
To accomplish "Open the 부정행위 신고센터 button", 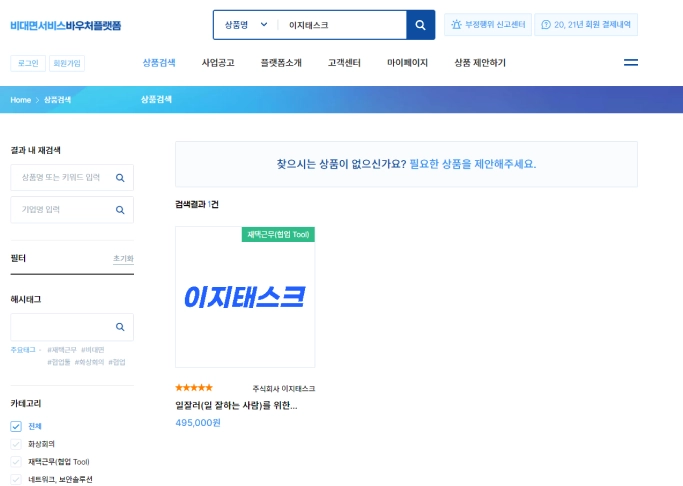I will tap(488, 24).
